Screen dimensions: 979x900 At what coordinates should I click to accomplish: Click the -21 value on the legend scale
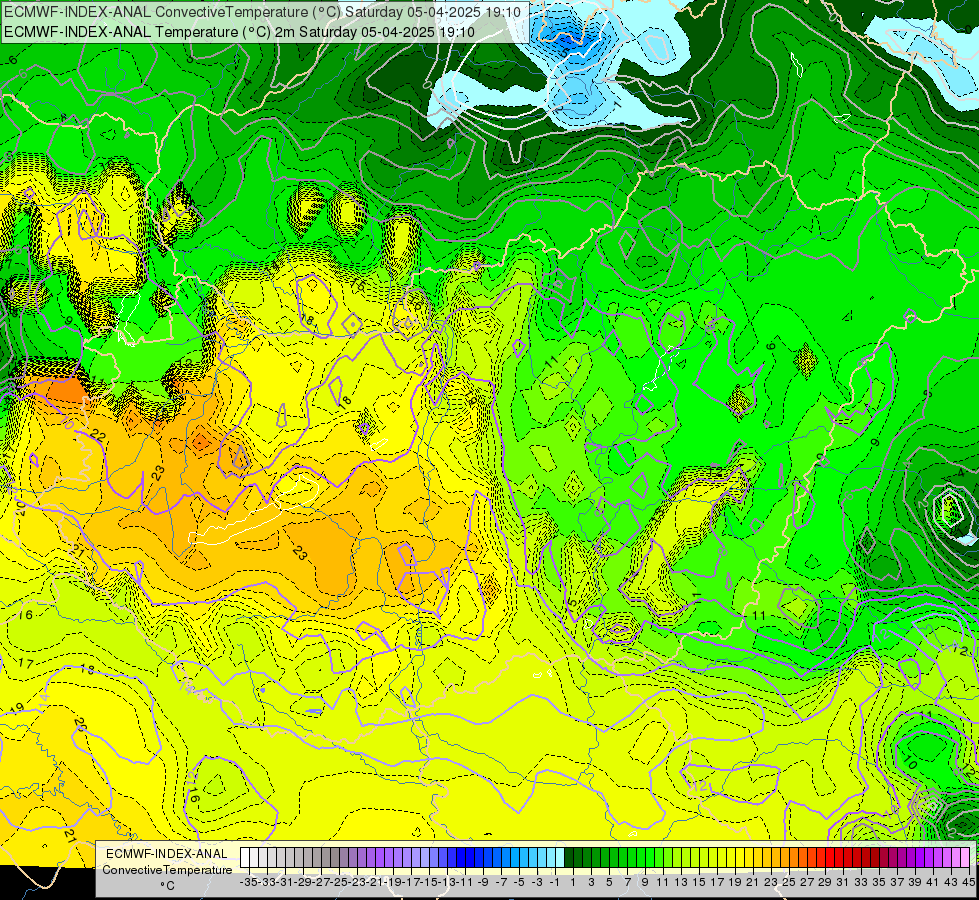[x=376, y=882]
